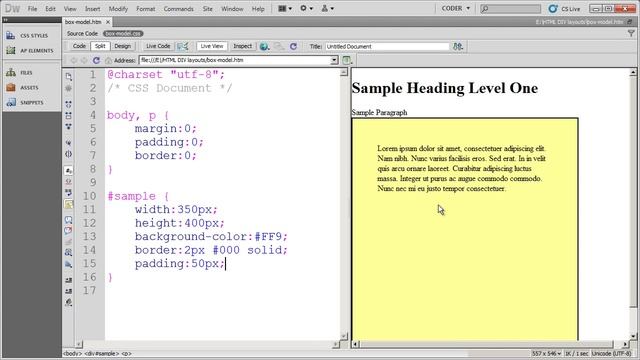Click the filter icon at right of Source Code bar

tap(631, 33)
